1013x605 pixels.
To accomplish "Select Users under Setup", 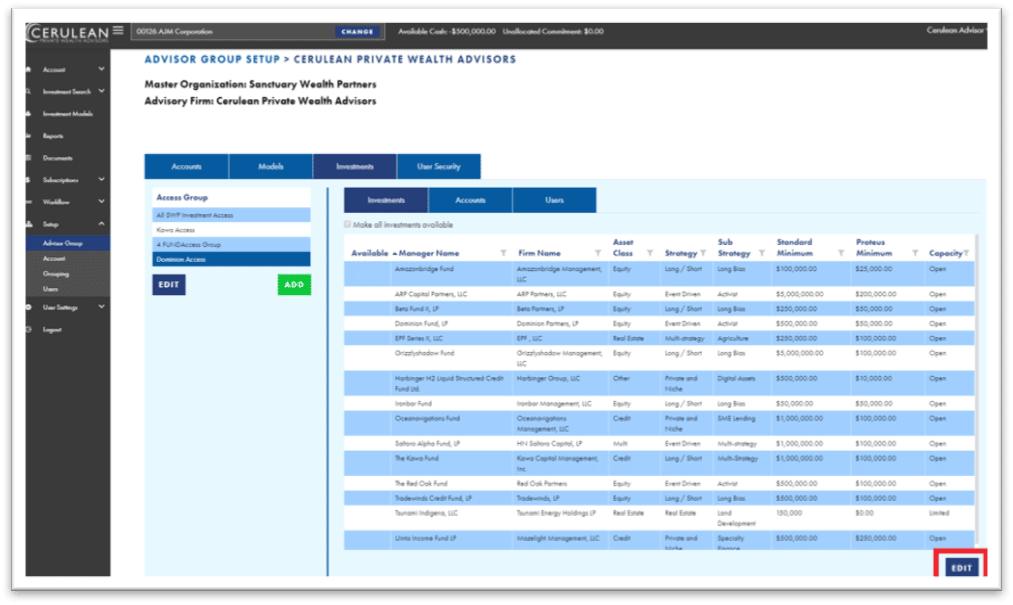I will click(50, 289).
